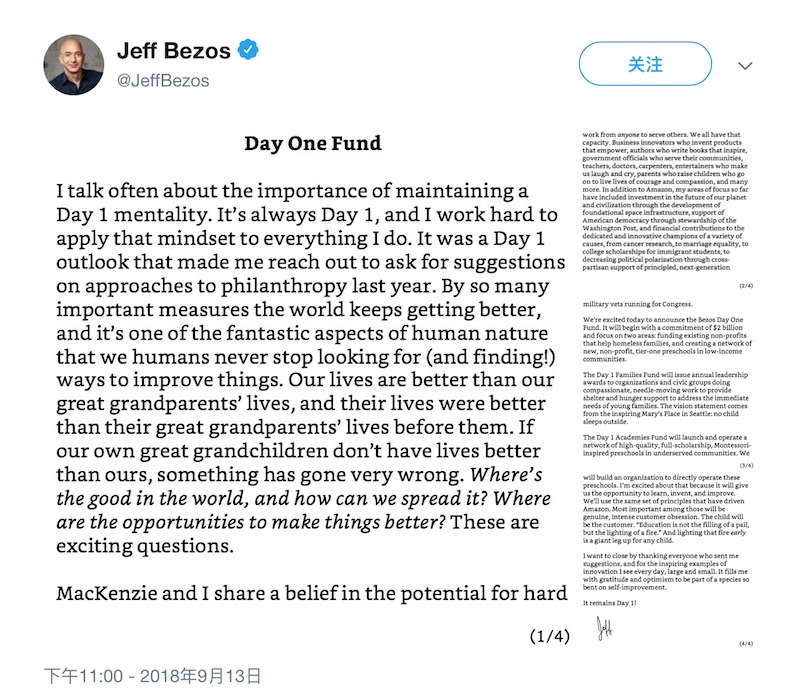Click the @JeffBezos handle
The height and width of the screenshot is (700, 800).
click(164, 79)
